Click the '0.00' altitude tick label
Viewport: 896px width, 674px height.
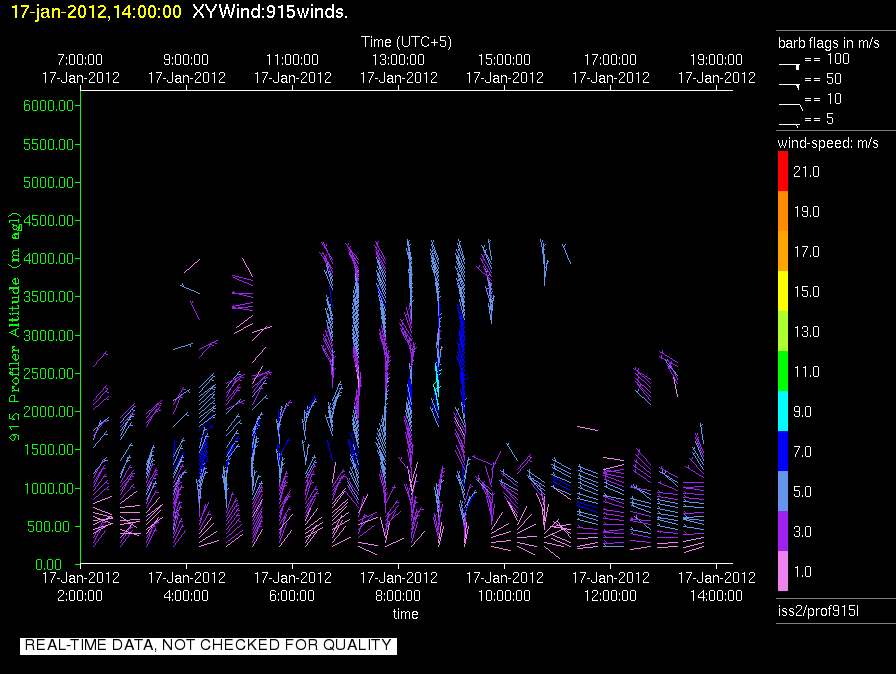(x=48, y=565)
